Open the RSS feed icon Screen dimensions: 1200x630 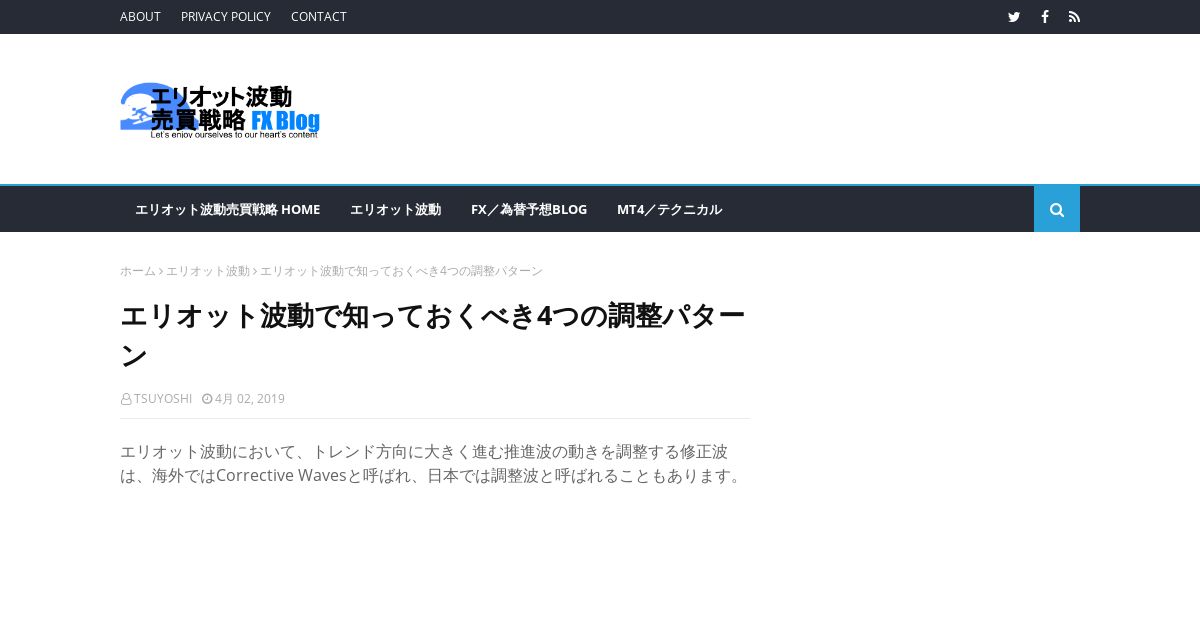(1074, 17)
